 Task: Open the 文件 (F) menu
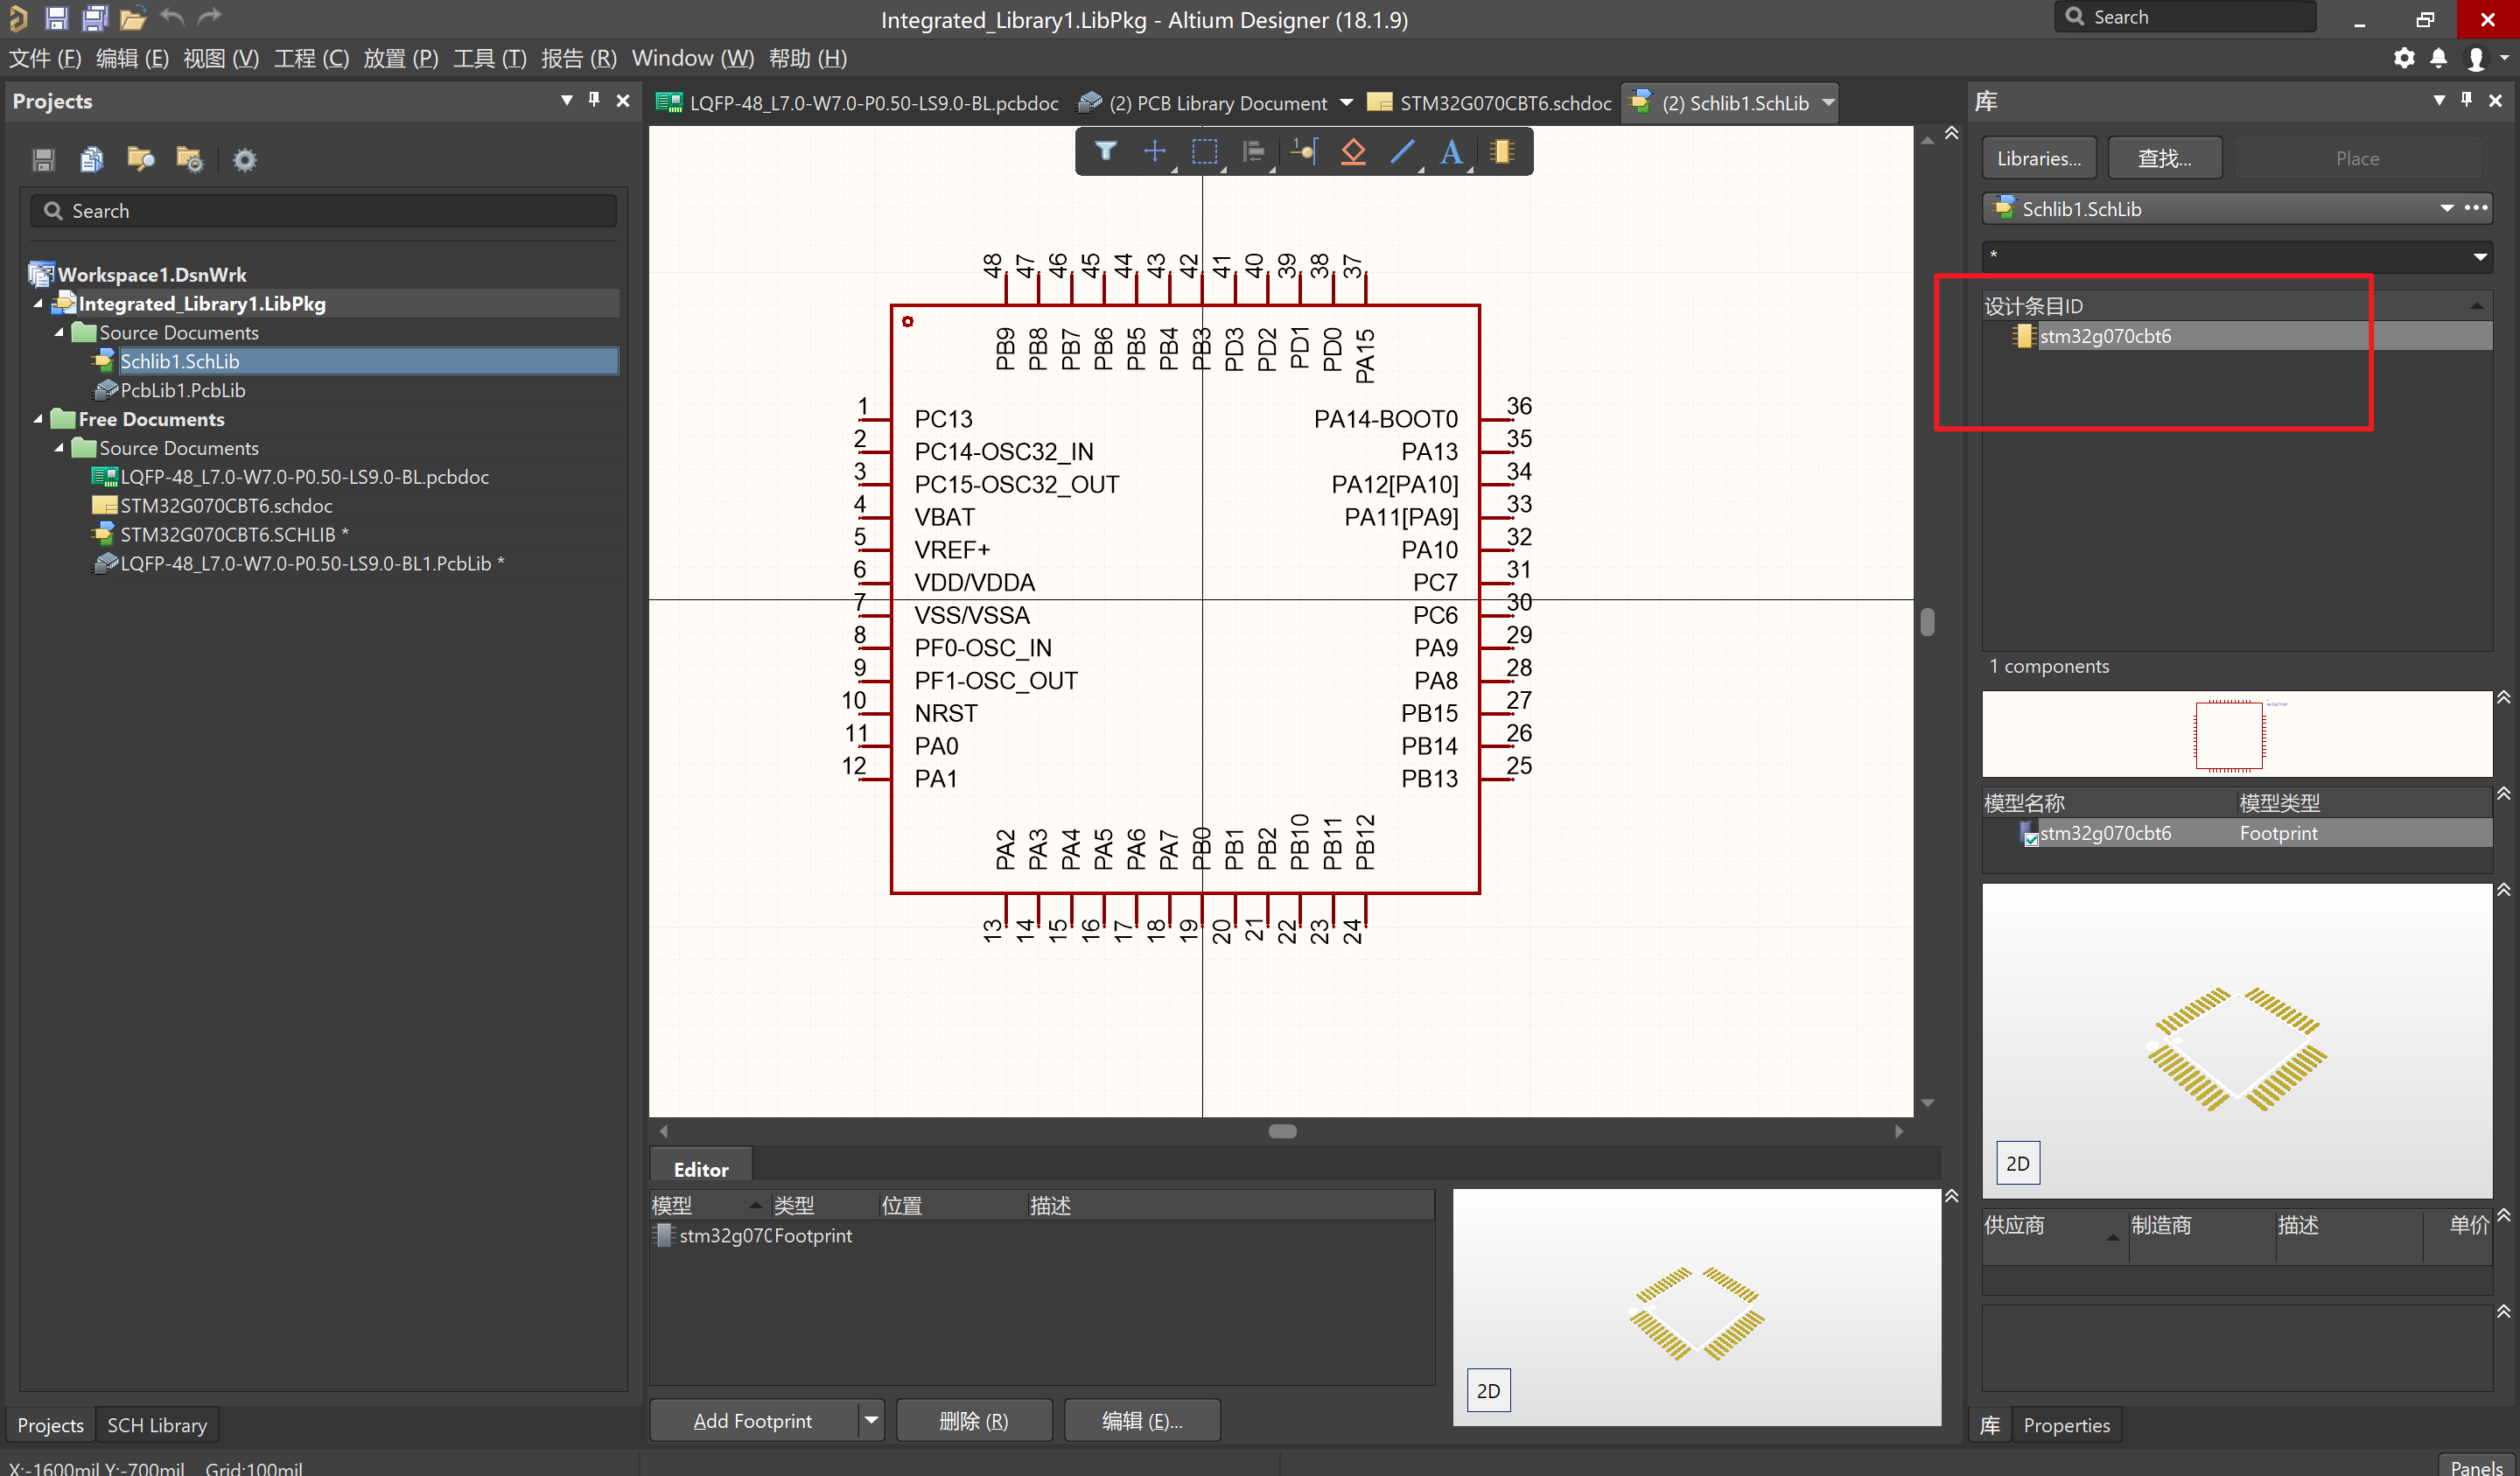coord(45,58)
